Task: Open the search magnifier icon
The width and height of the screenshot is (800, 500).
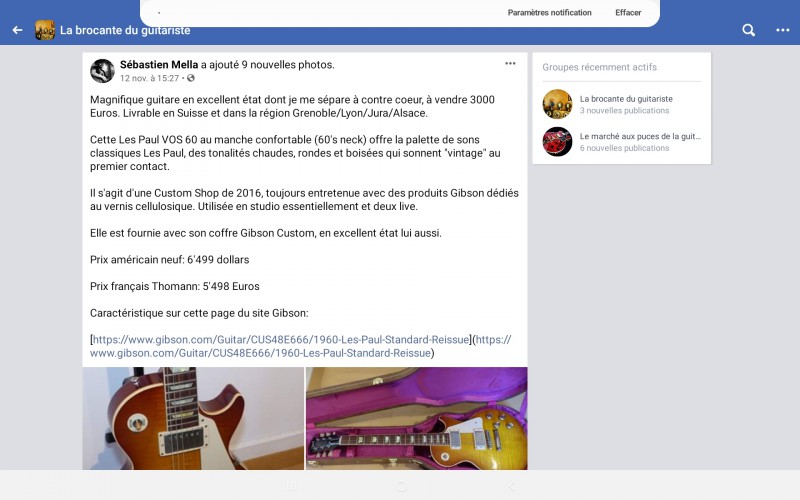Action: (748, 30)
